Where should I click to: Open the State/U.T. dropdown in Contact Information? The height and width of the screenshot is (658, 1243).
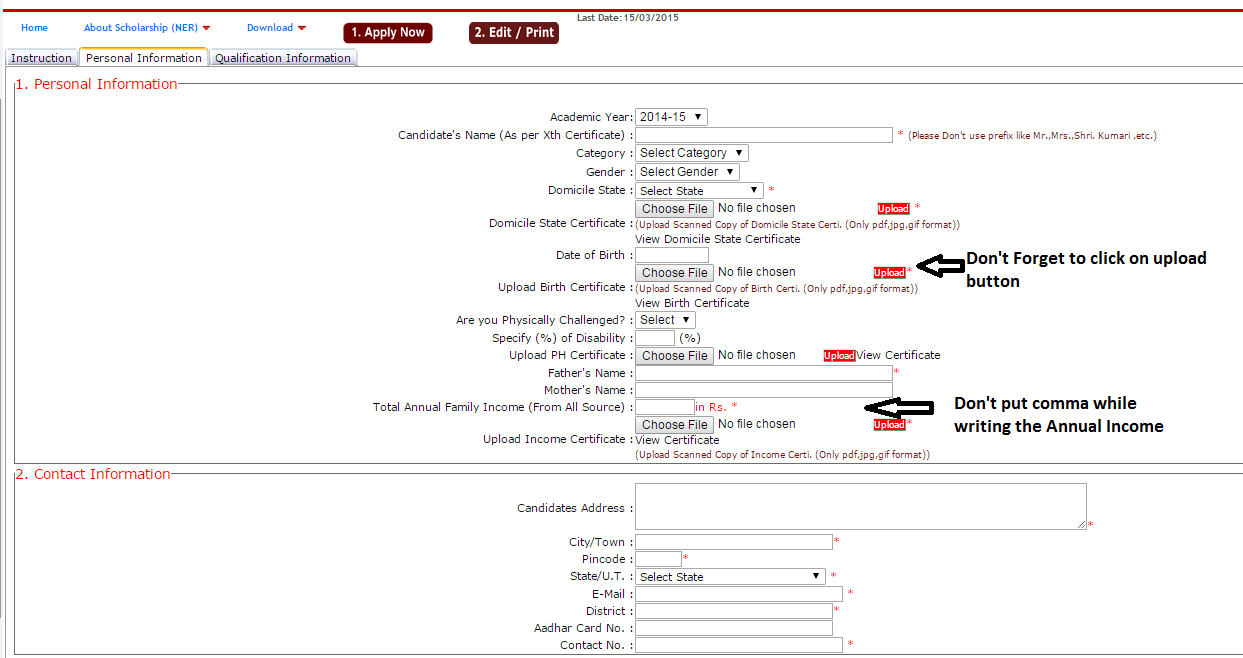pos(730,577)
